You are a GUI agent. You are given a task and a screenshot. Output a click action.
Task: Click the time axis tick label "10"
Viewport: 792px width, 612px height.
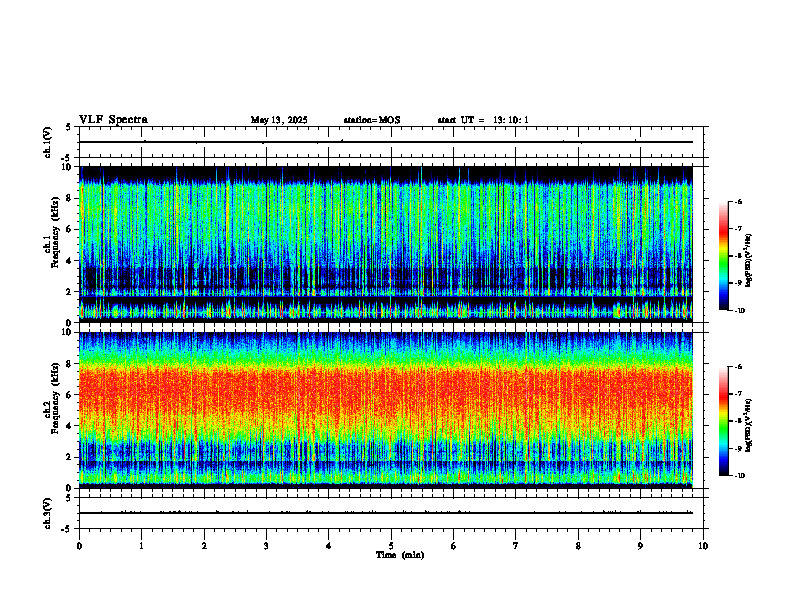703,546
